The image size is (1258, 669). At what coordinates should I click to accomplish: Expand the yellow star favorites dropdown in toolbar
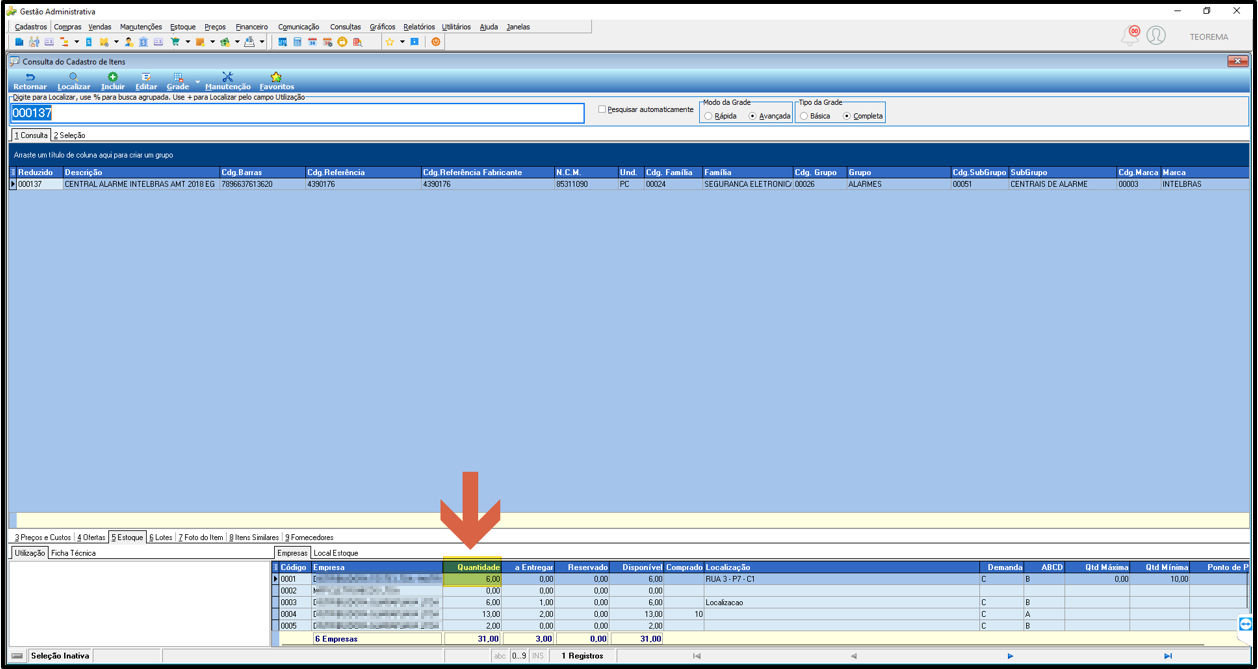[x=402, y=42]
